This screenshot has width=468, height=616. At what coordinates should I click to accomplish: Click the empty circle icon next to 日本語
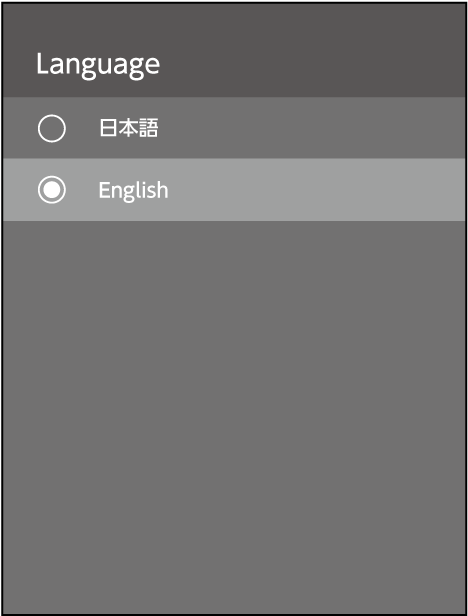(51, 128)
